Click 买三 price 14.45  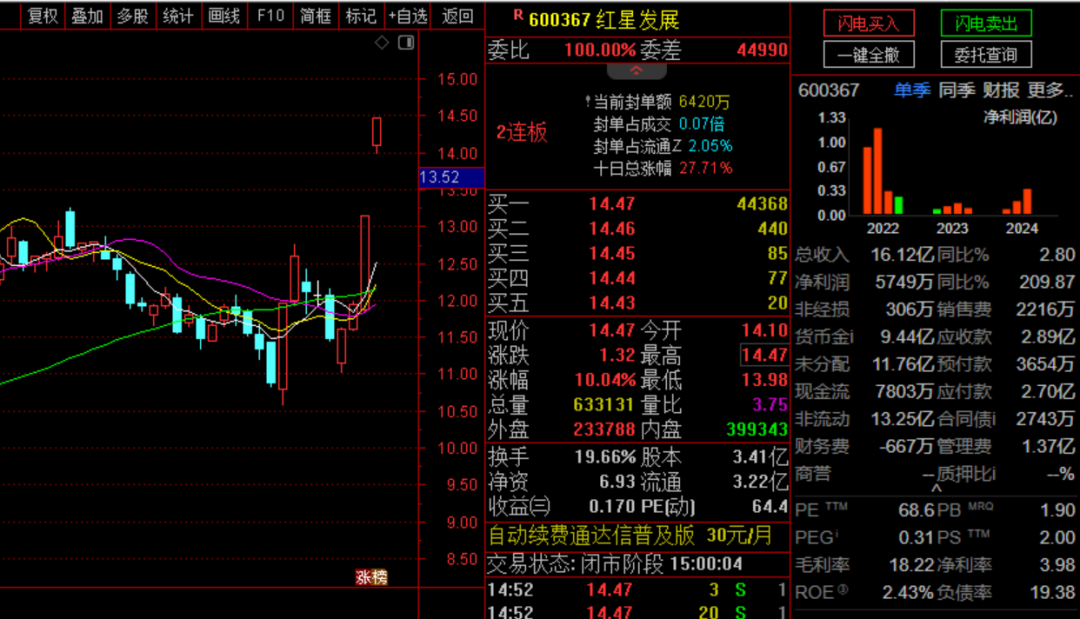pyautogui.click(x=612, y=253)
